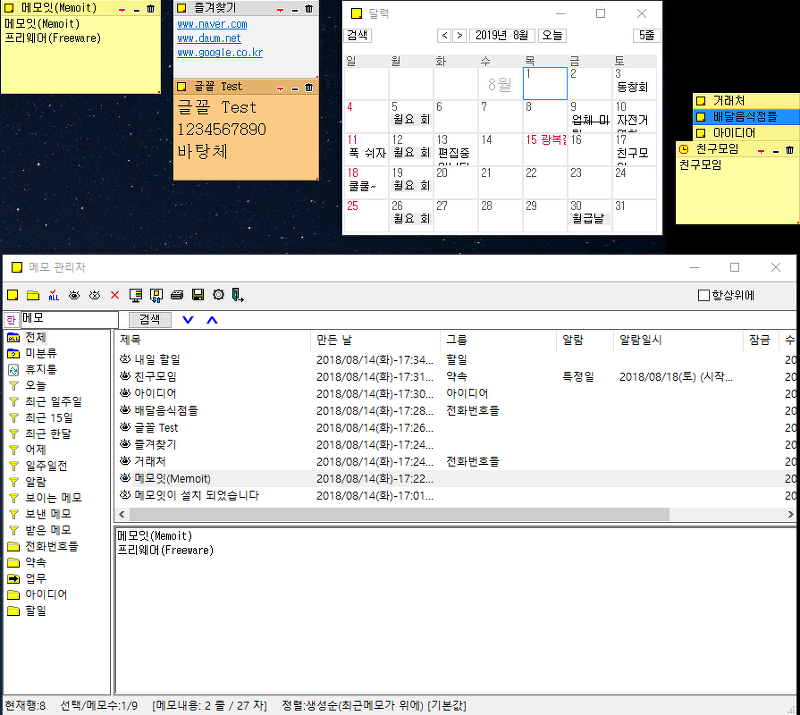The width and height of the screenshot is (800, 715).
Task: Click yellow note icon of collapsed 거래처 note
Action: (x=701, y=101)
